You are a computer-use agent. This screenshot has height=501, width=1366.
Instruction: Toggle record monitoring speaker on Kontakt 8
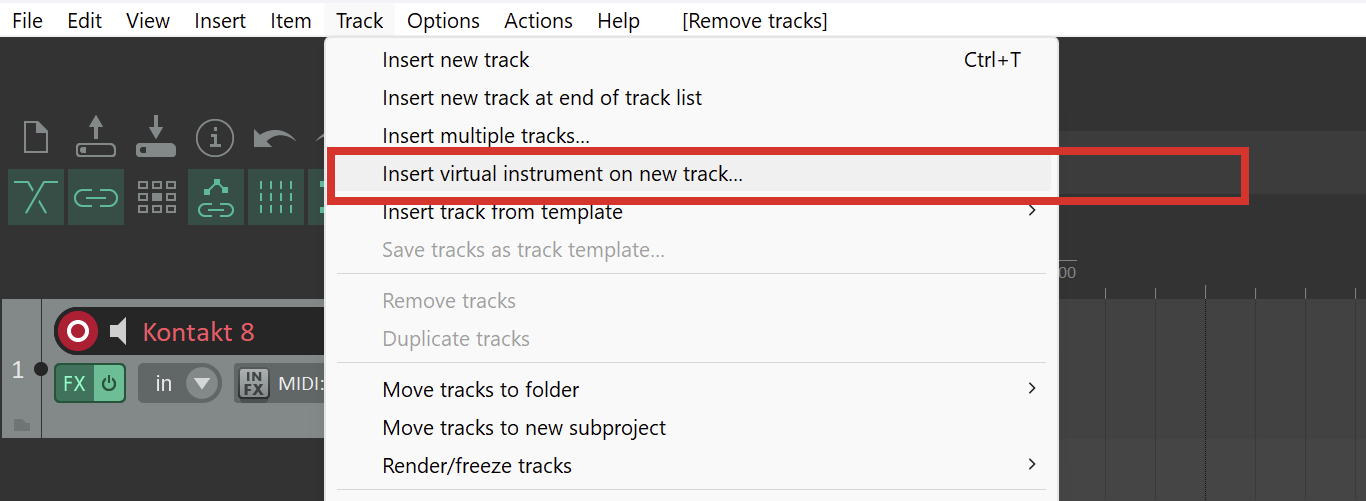point(119,331)
